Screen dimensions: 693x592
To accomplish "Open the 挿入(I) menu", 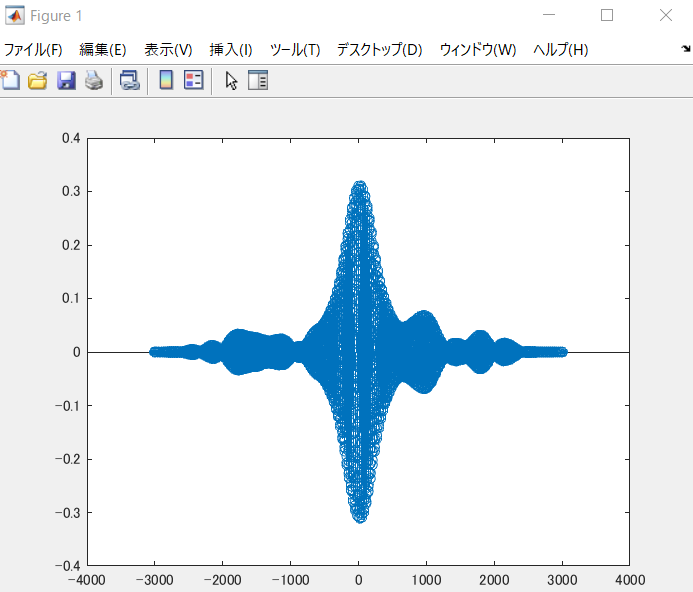I will click(x=231, y=50).
